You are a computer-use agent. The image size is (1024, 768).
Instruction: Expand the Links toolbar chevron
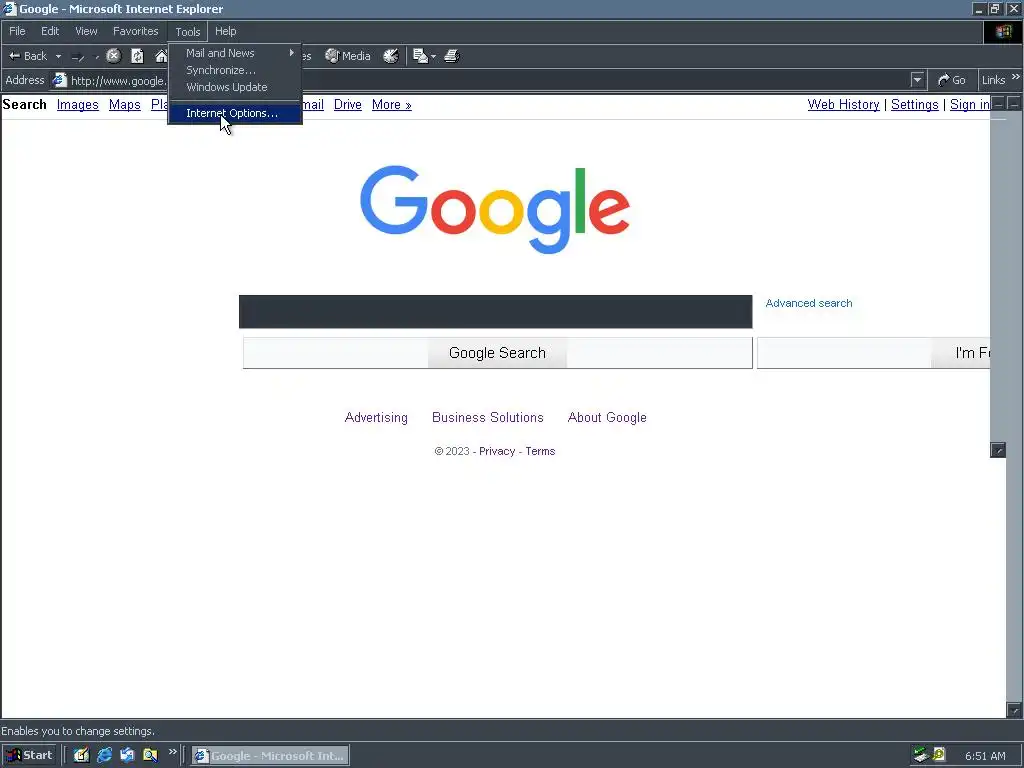pos(1016,76)
